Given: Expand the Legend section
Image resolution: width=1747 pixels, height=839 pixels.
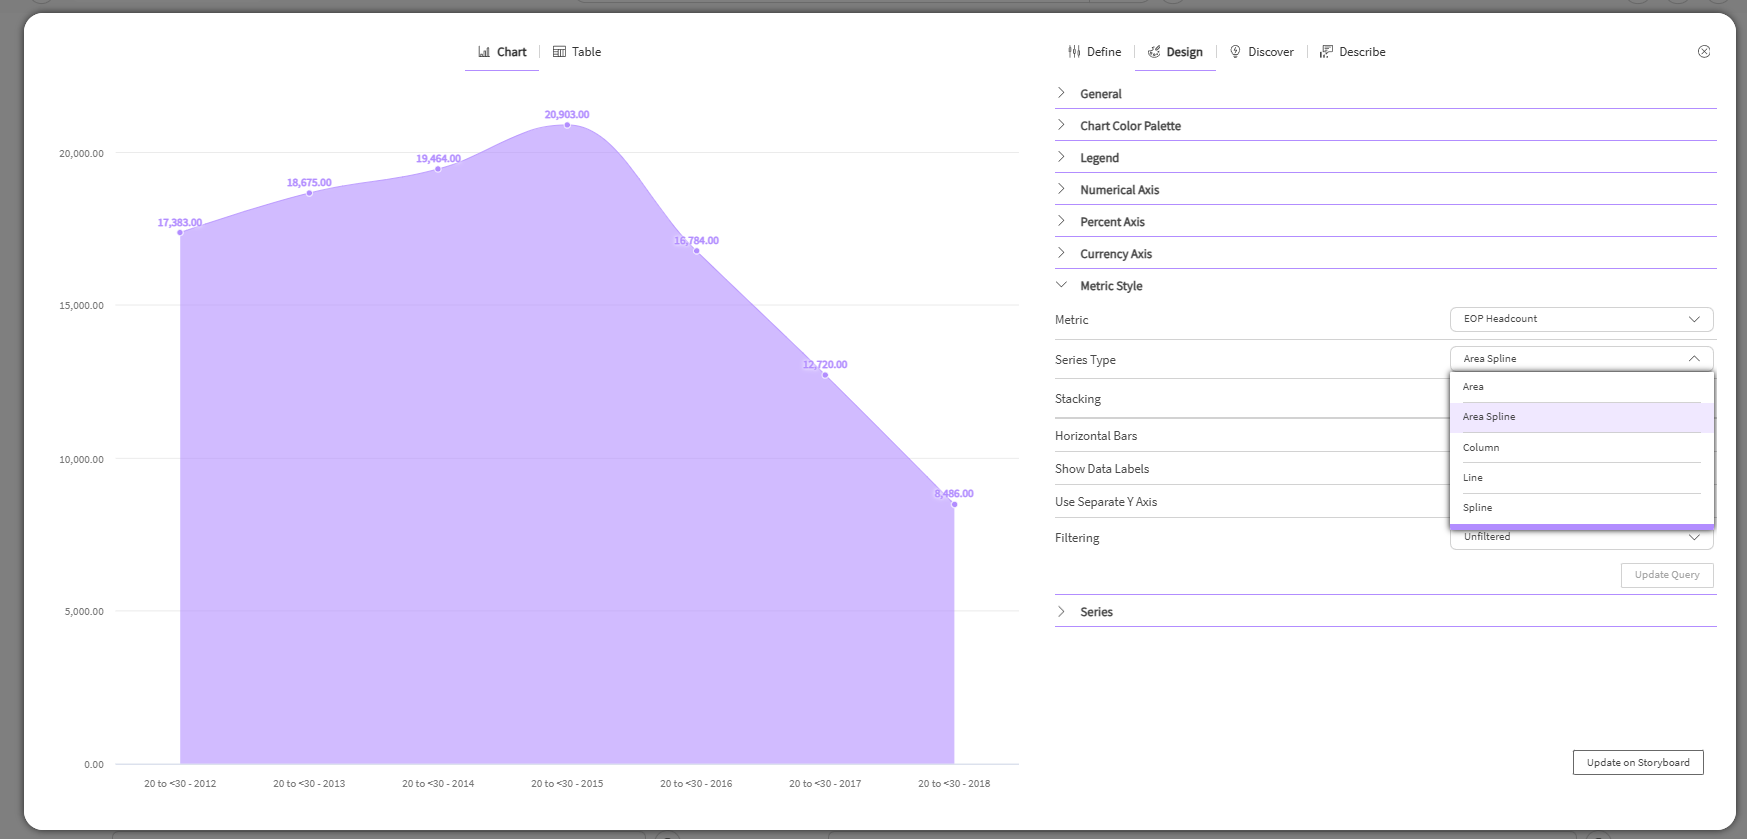Looking at the screenshot, I should click(x=1062, y=157).
